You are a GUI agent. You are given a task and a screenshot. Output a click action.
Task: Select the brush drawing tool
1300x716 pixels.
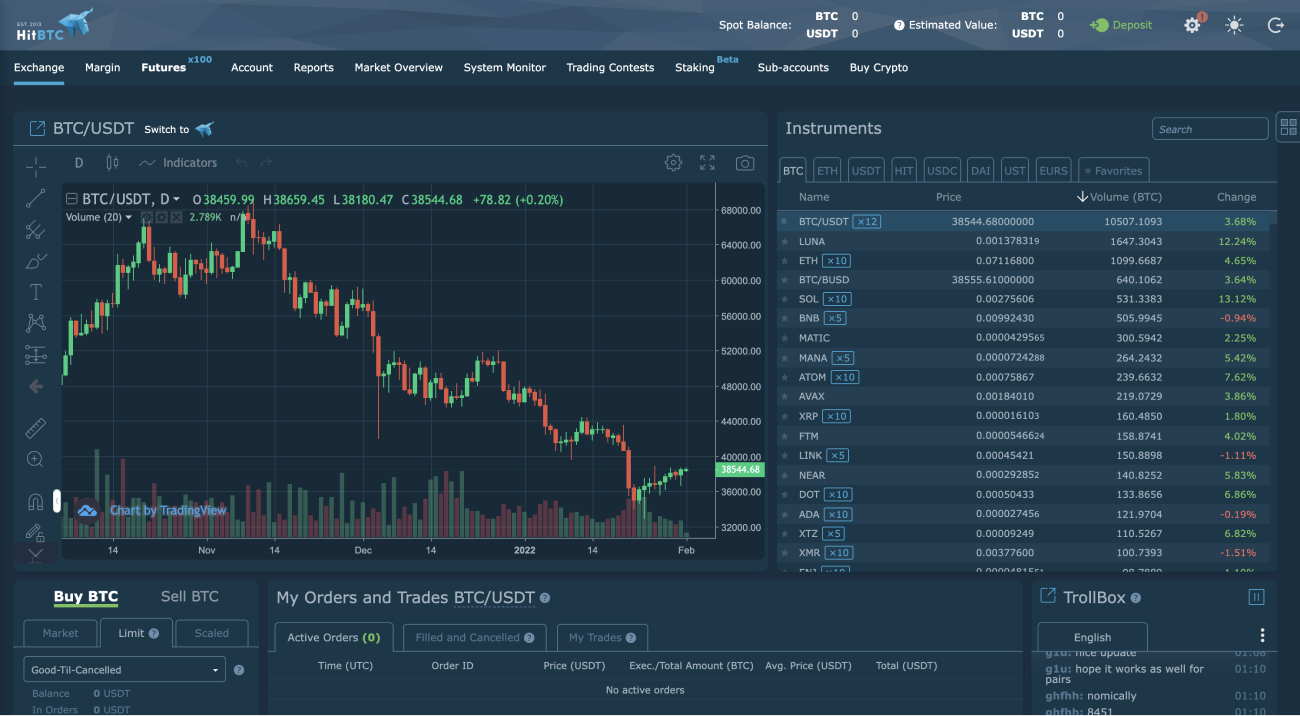pos(36,261)
